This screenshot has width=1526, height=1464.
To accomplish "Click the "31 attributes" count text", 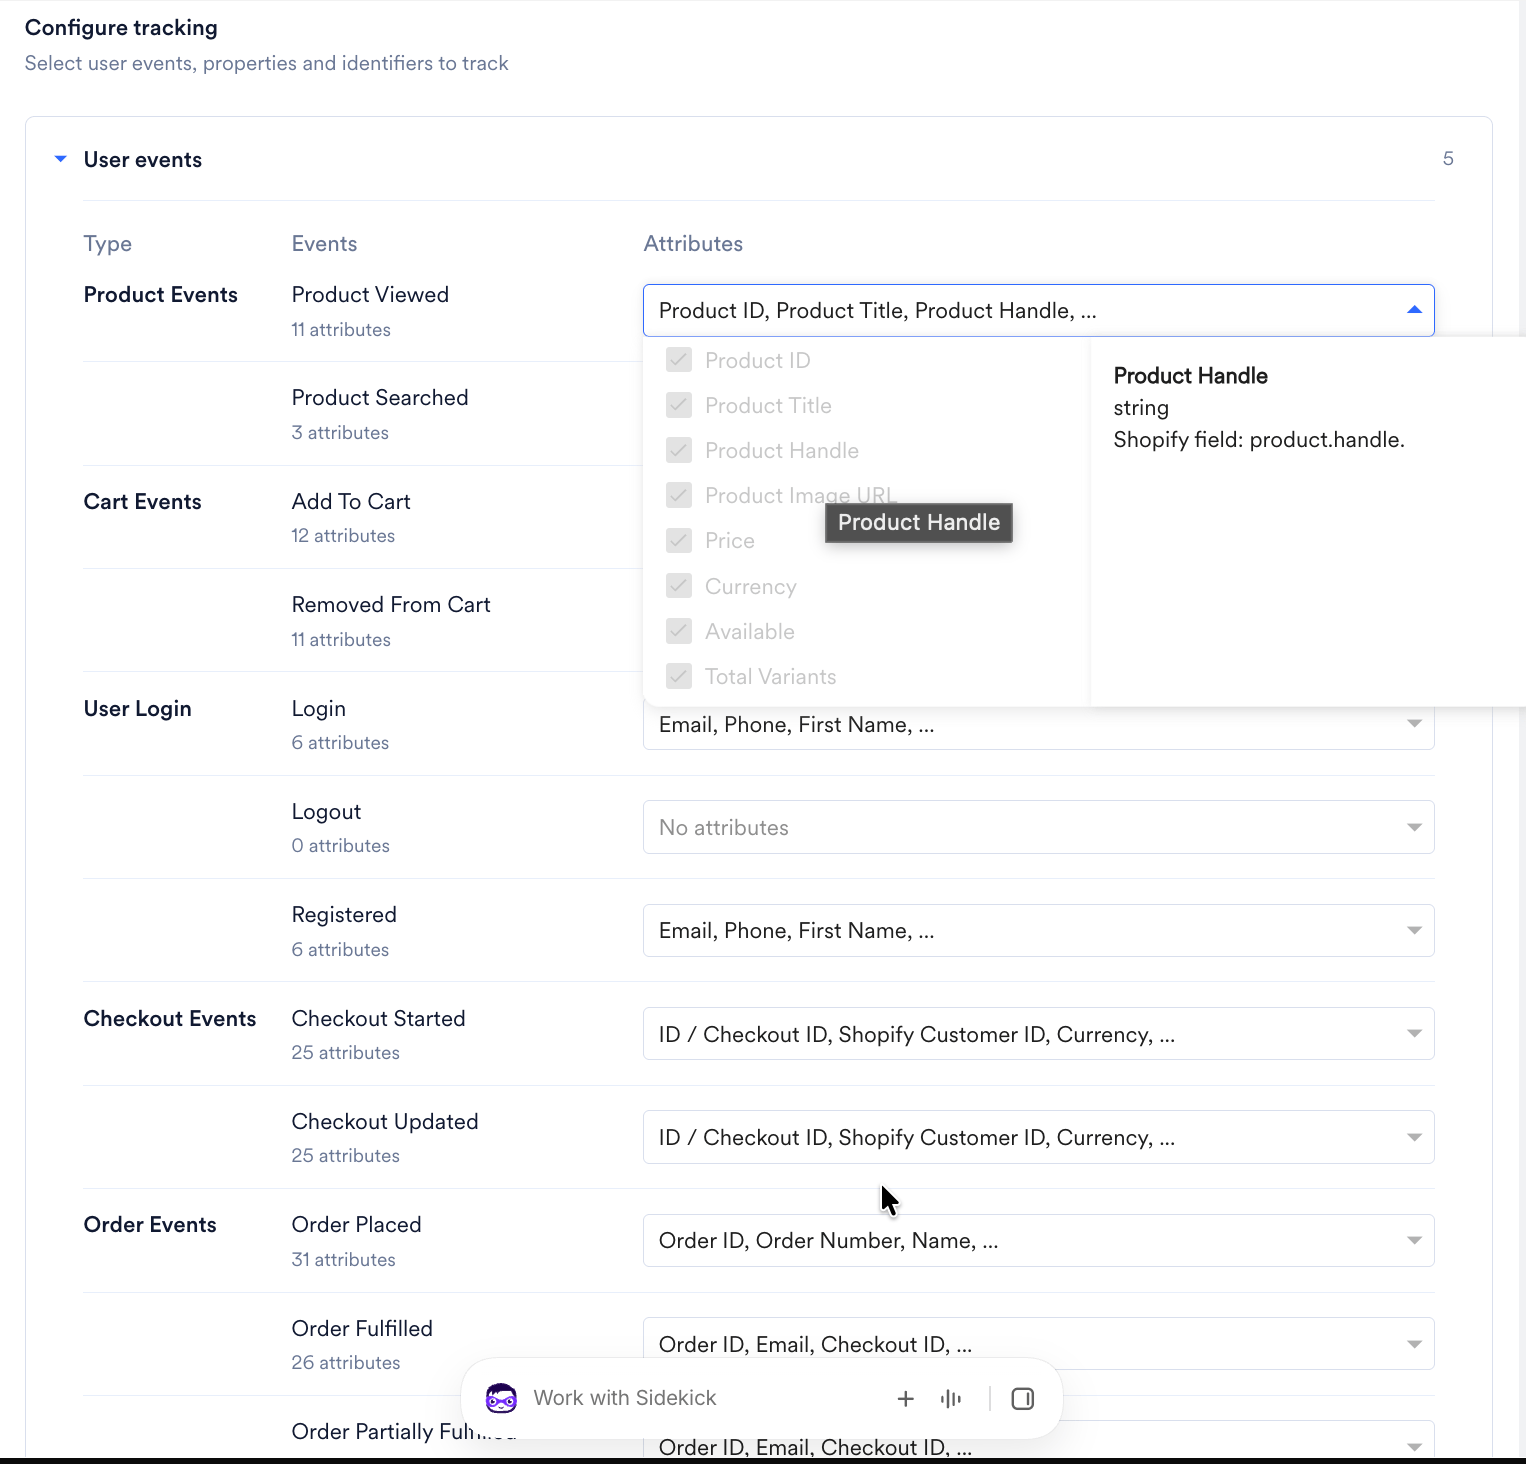I will [343, 1260].
